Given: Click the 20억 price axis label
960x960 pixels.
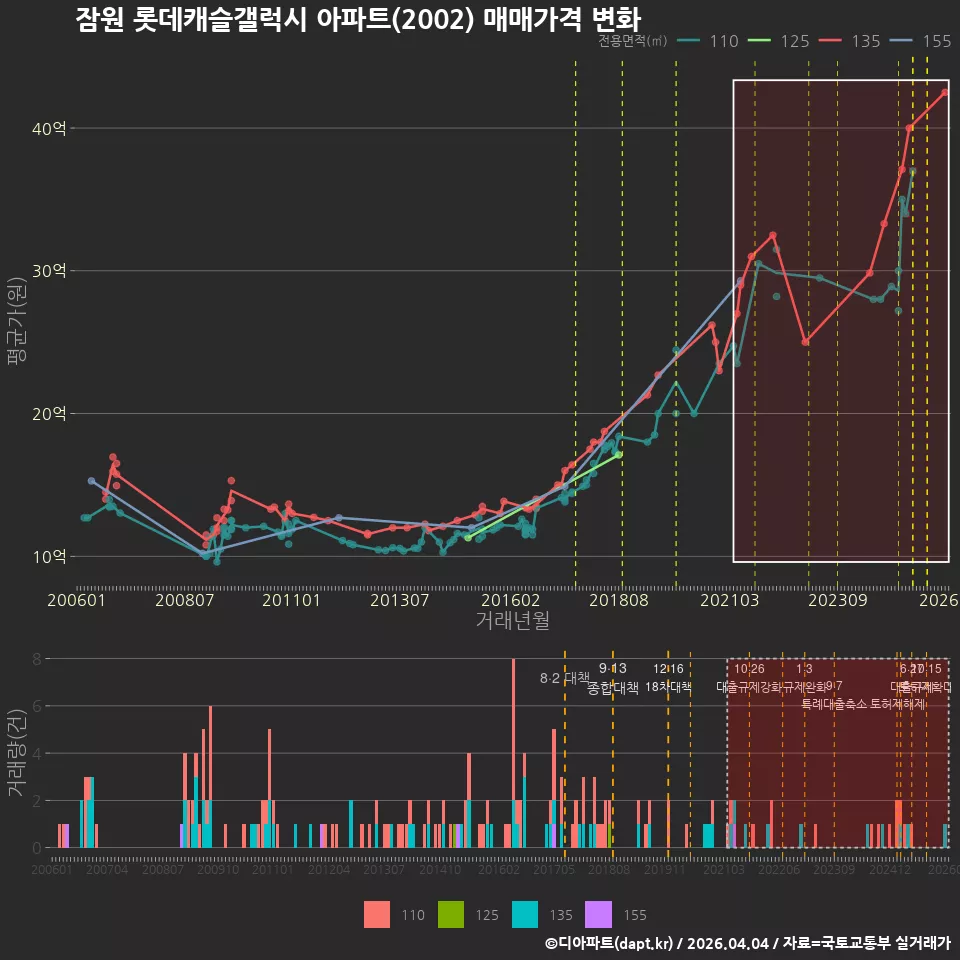Looking at the screenshot, I should (x=49, y=414).
